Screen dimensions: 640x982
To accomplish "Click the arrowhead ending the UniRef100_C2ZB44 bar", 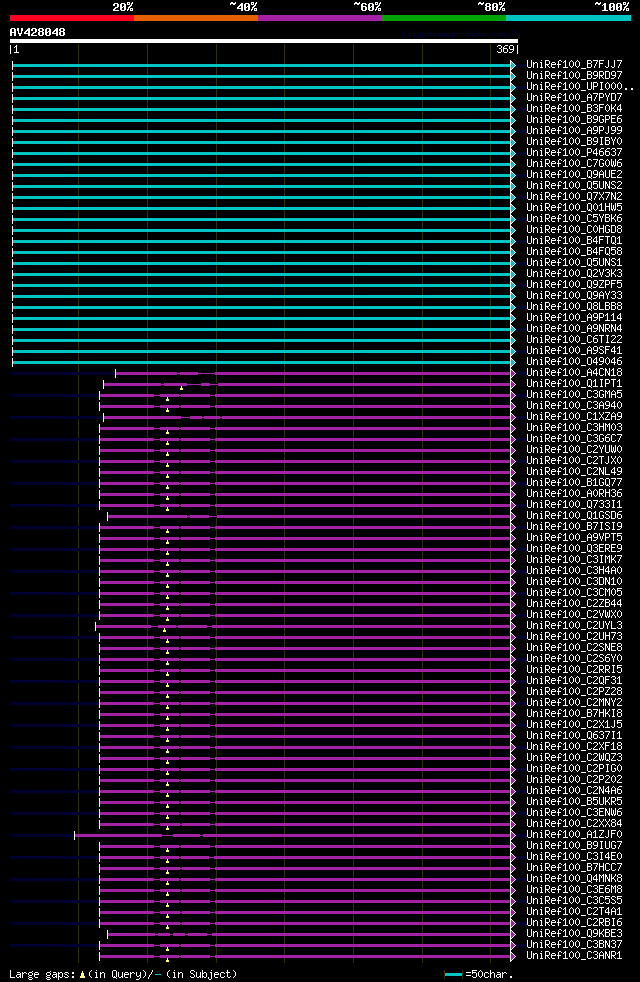I will pyautogui.click(x=514, y=604).
